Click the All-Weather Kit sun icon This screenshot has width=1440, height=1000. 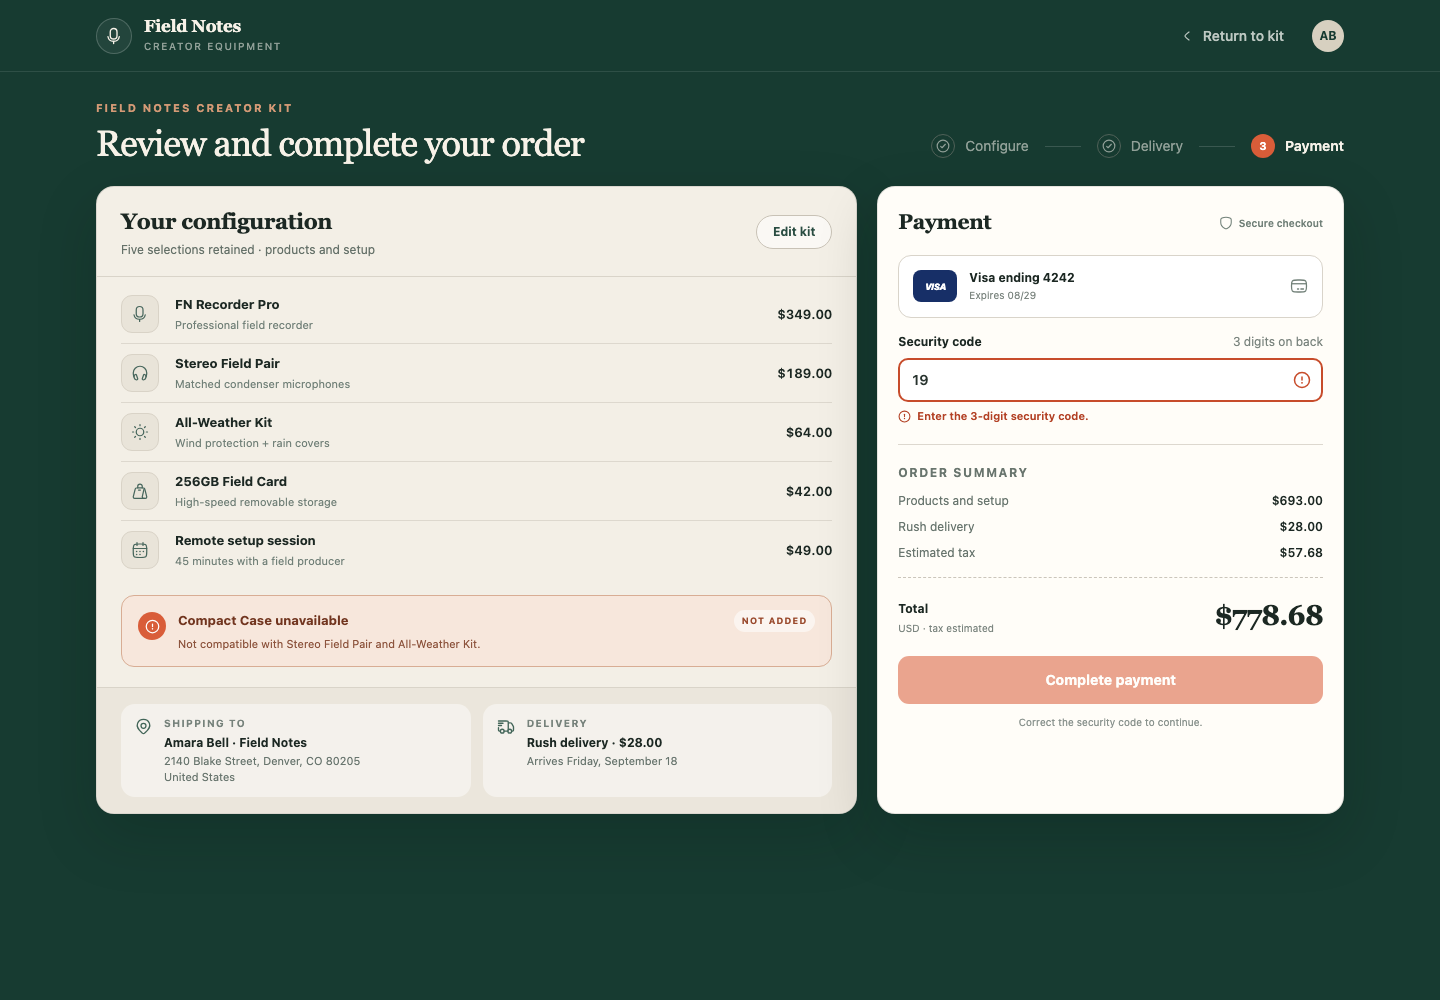click(140, 432)
